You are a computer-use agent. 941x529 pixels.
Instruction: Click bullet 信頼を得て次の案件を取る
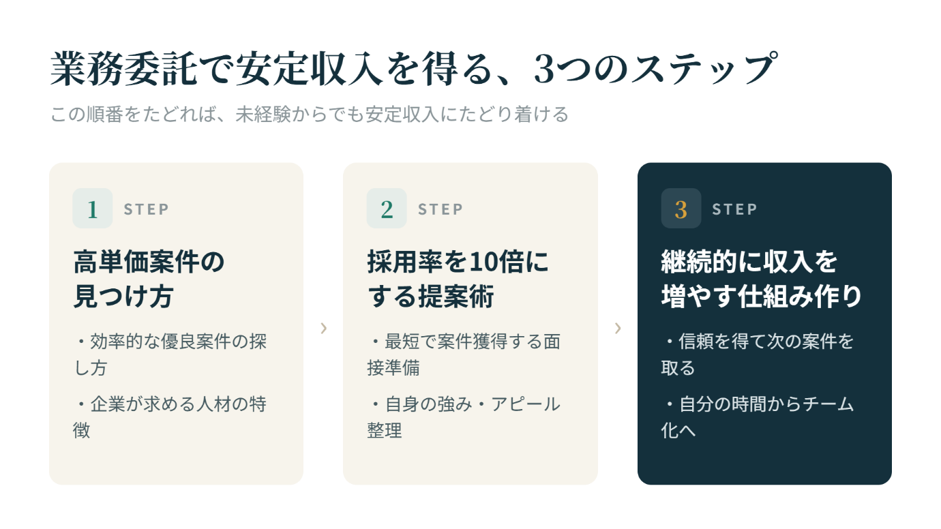point(757,354)
